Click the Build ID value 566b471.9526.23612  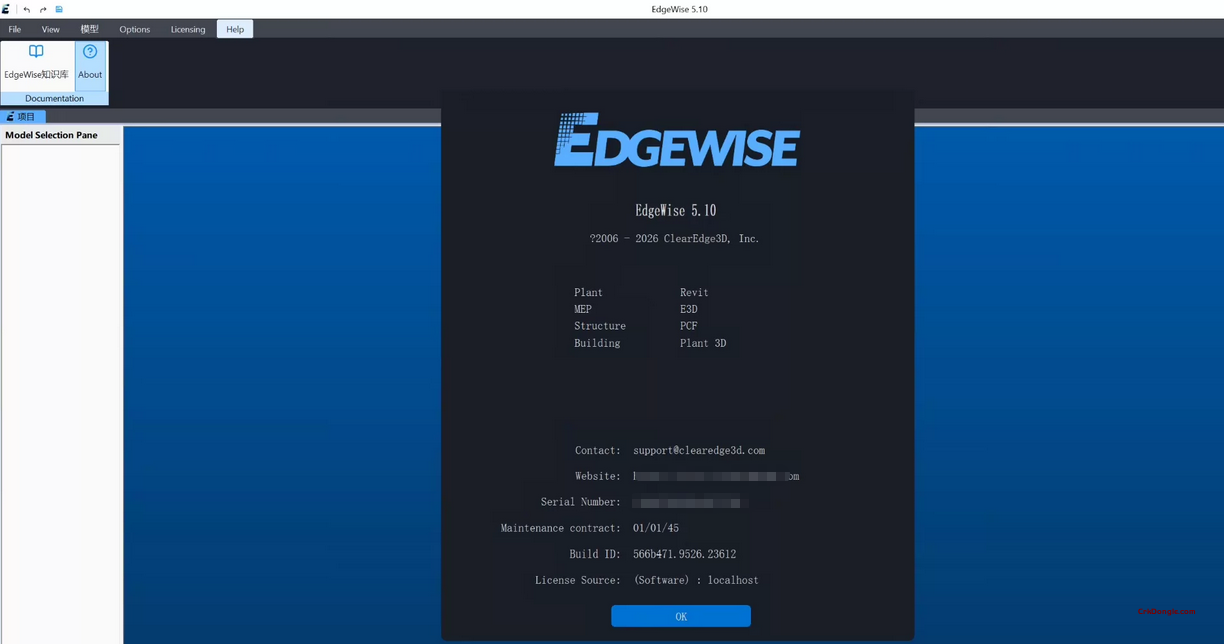pyautogui.click(x=684, y=554)
